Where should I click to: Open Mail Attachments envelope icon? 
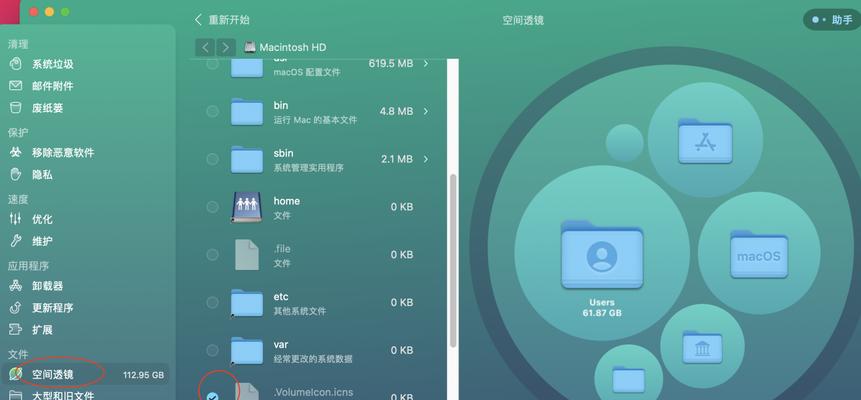[x=15, y=86]
